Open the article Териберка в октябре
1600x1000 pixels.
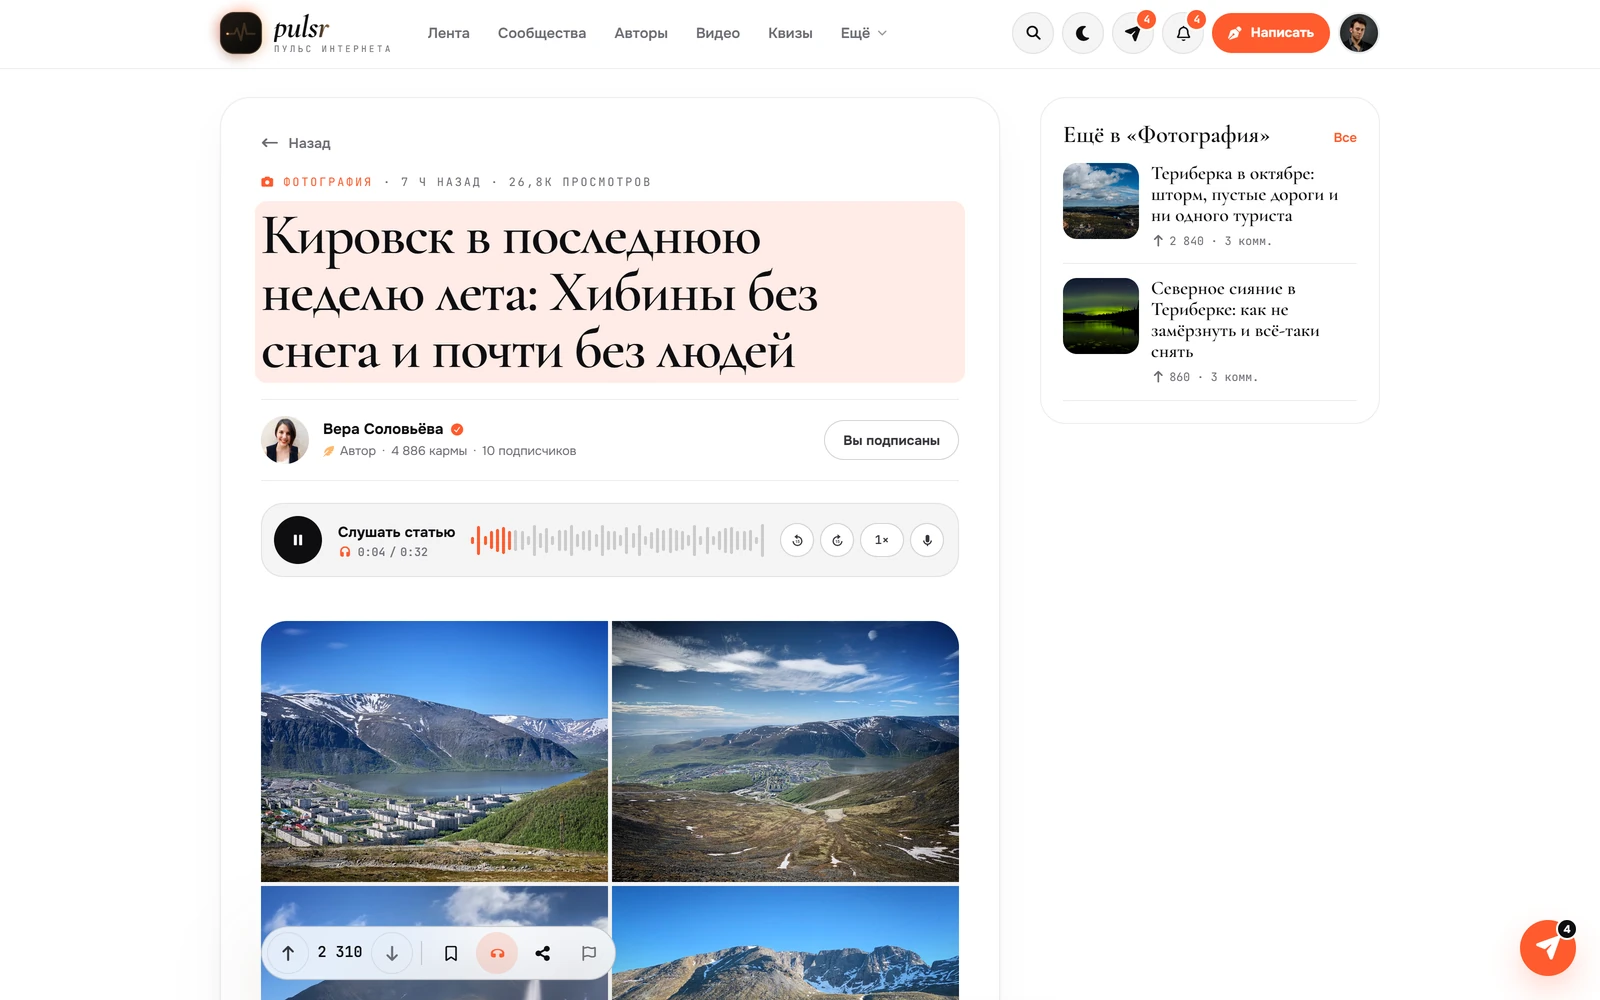coord(1245,194)
